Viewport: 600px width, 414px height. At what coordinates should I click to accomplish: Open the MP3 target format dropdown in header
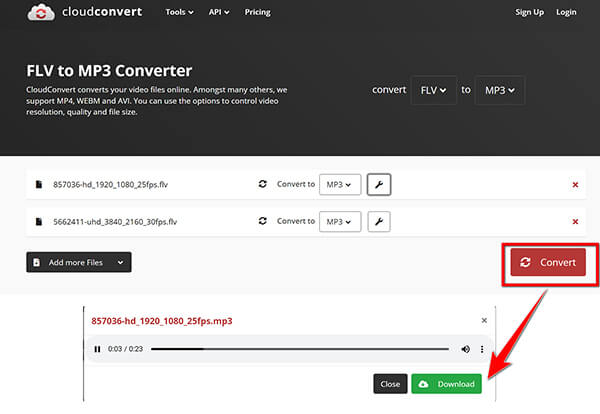[499, 90]
